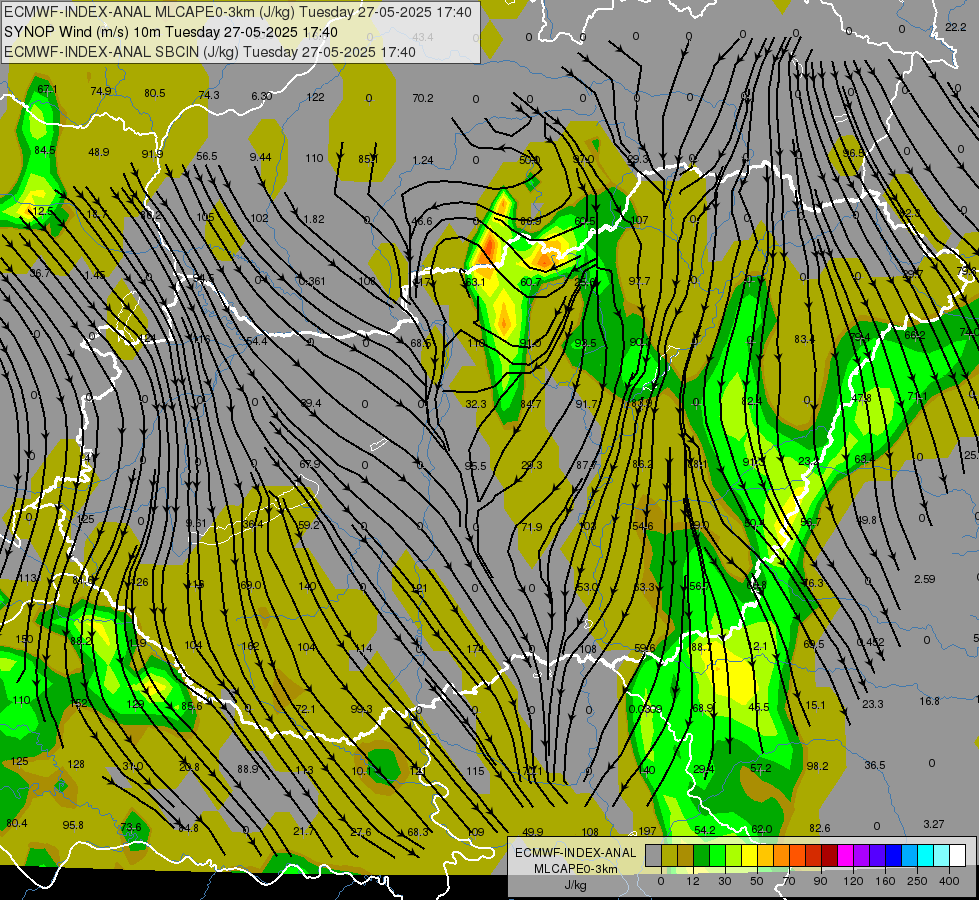Click the map value '9.44'

260,157
